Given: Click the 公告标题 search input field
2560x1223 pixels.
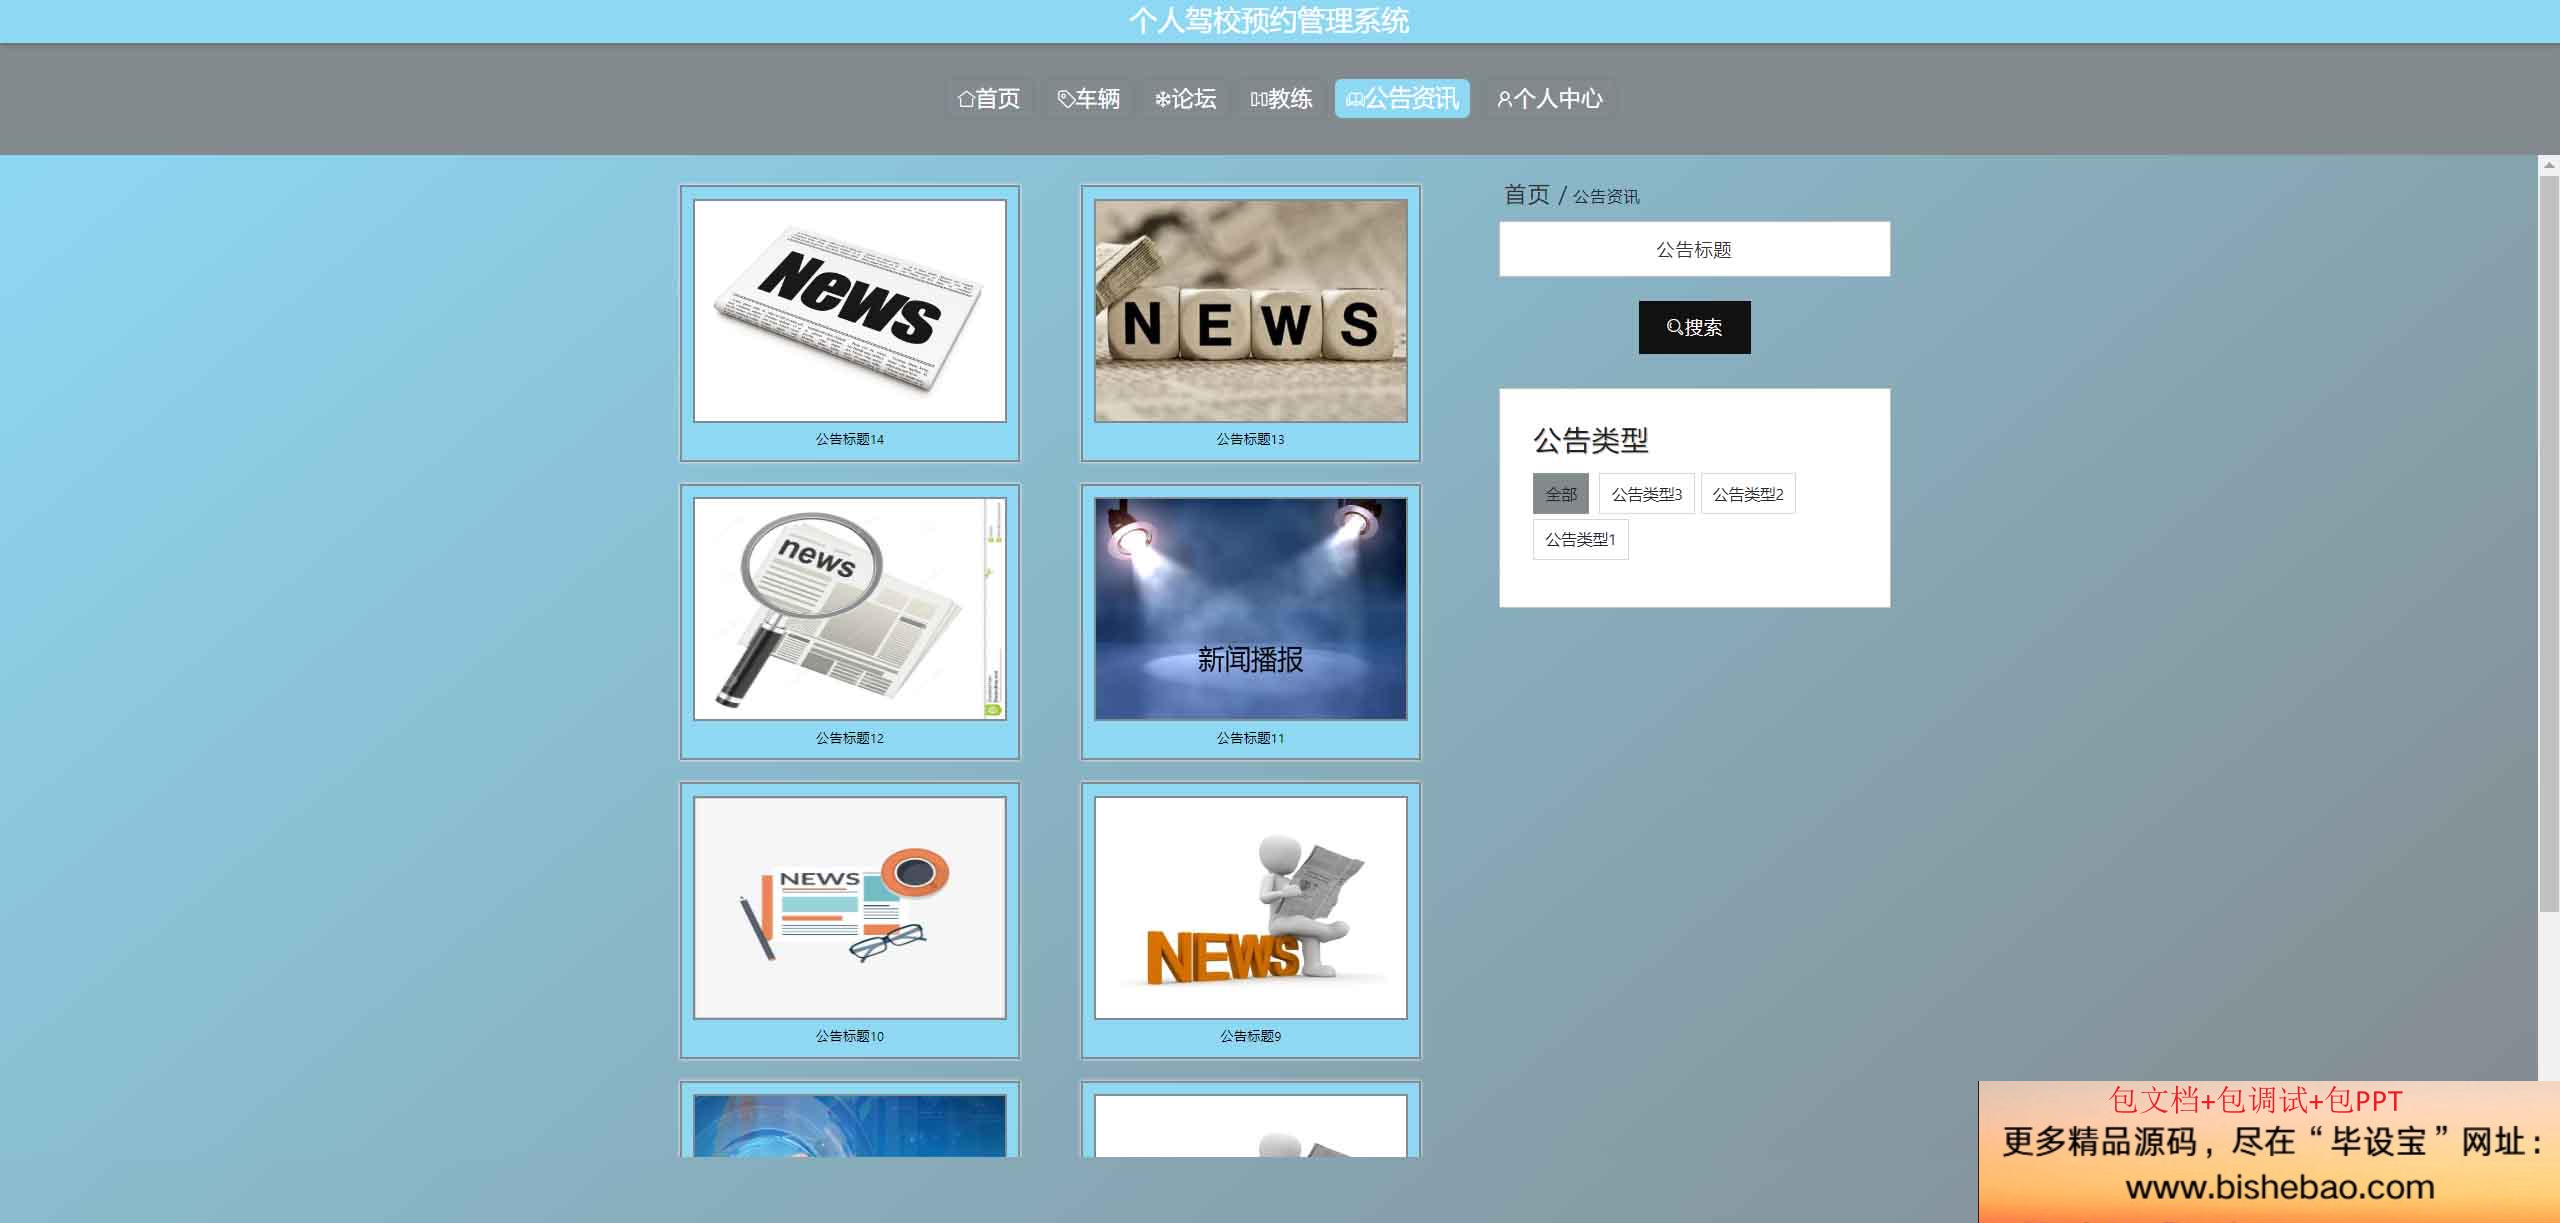Looking at the screenshot, I should tap(1694, 249).
